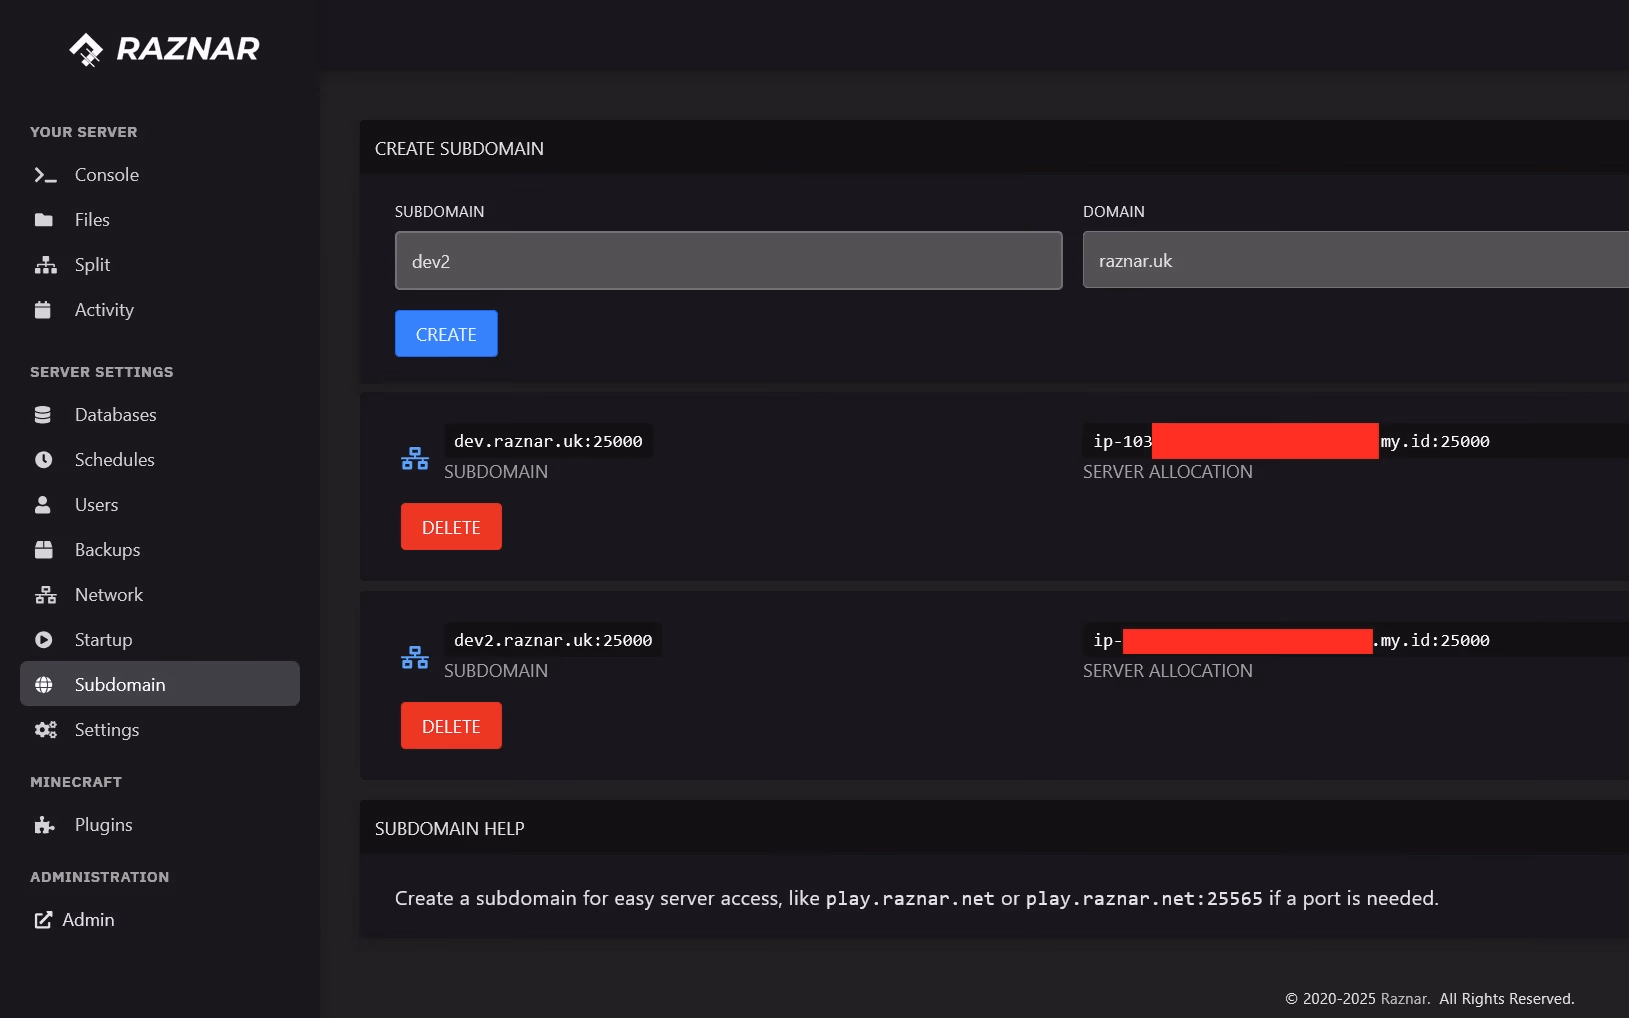Click network icon beside dev.raznar.uk:25000
1629x1018 pixels.
click(415, 459)
